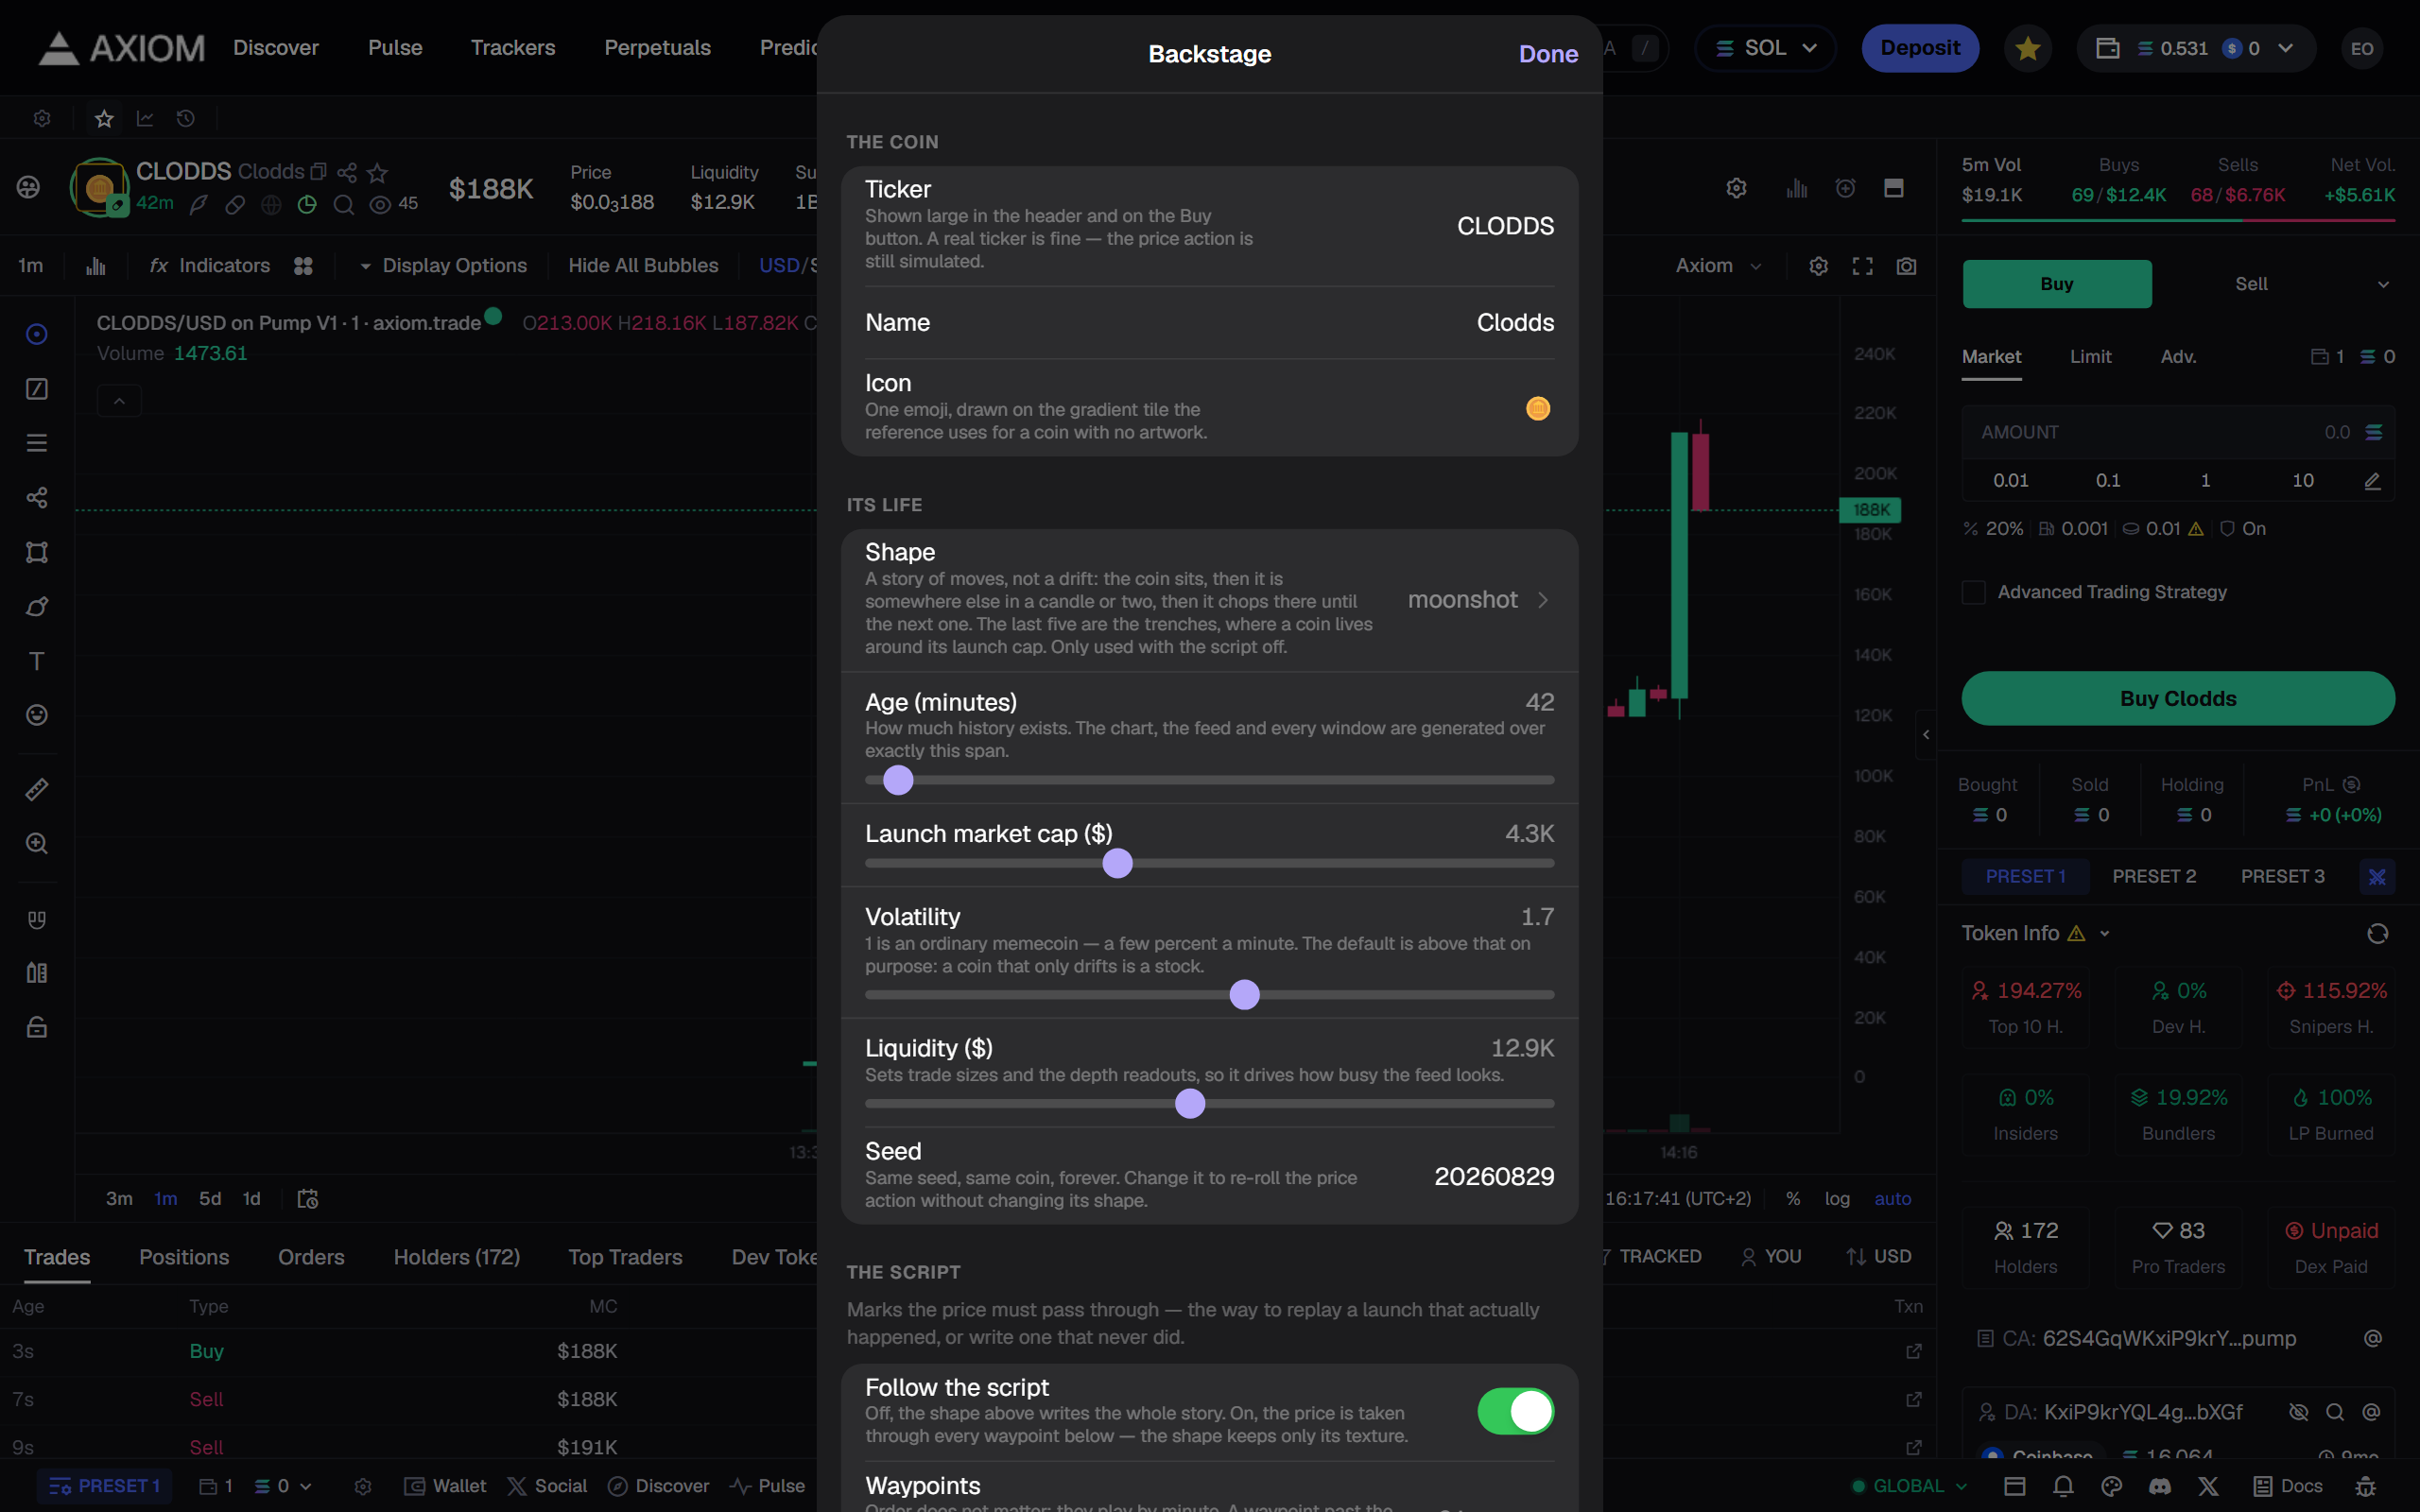The height and width of the screenshot is (1512, 2420).
Task: Click the gold star watchlist icon
Action: (2027, 48)
